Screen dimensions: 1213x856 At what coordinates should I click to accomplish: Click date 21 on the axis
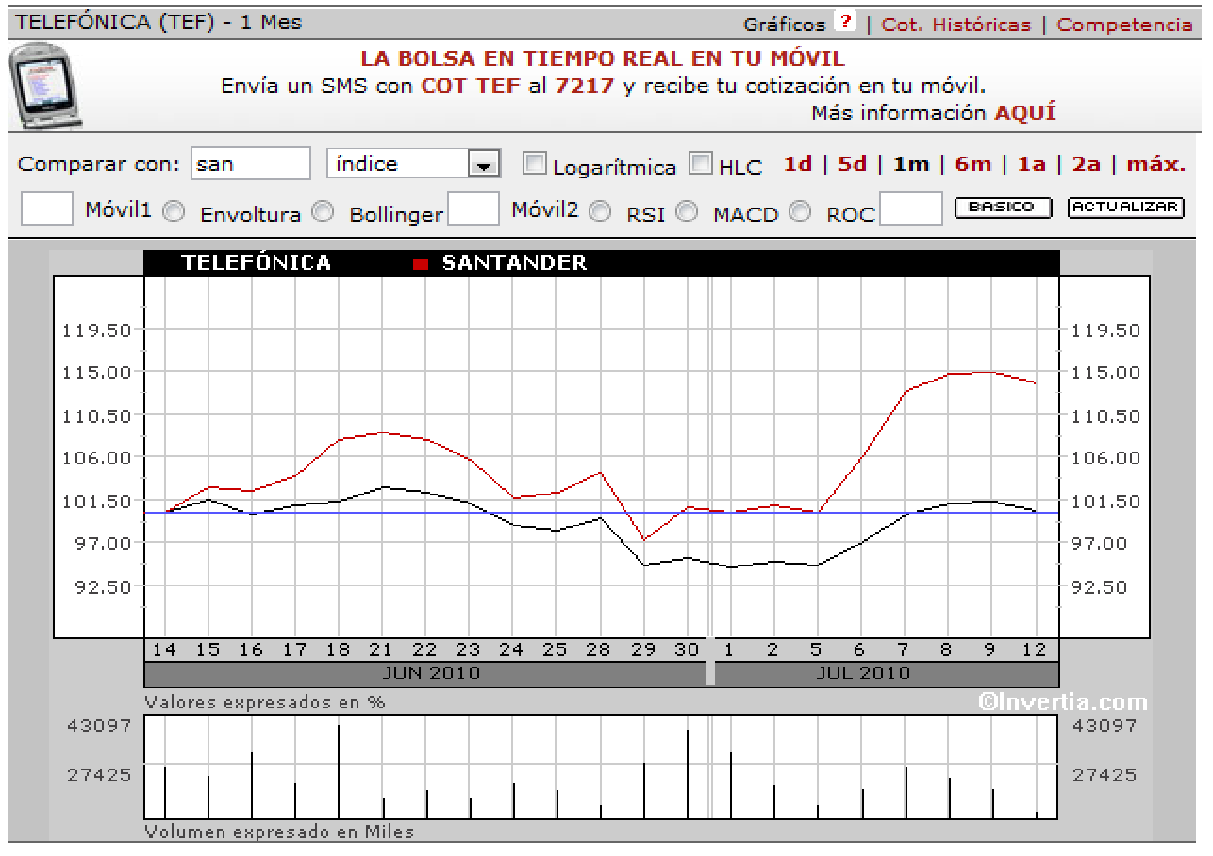pos(381,650)
